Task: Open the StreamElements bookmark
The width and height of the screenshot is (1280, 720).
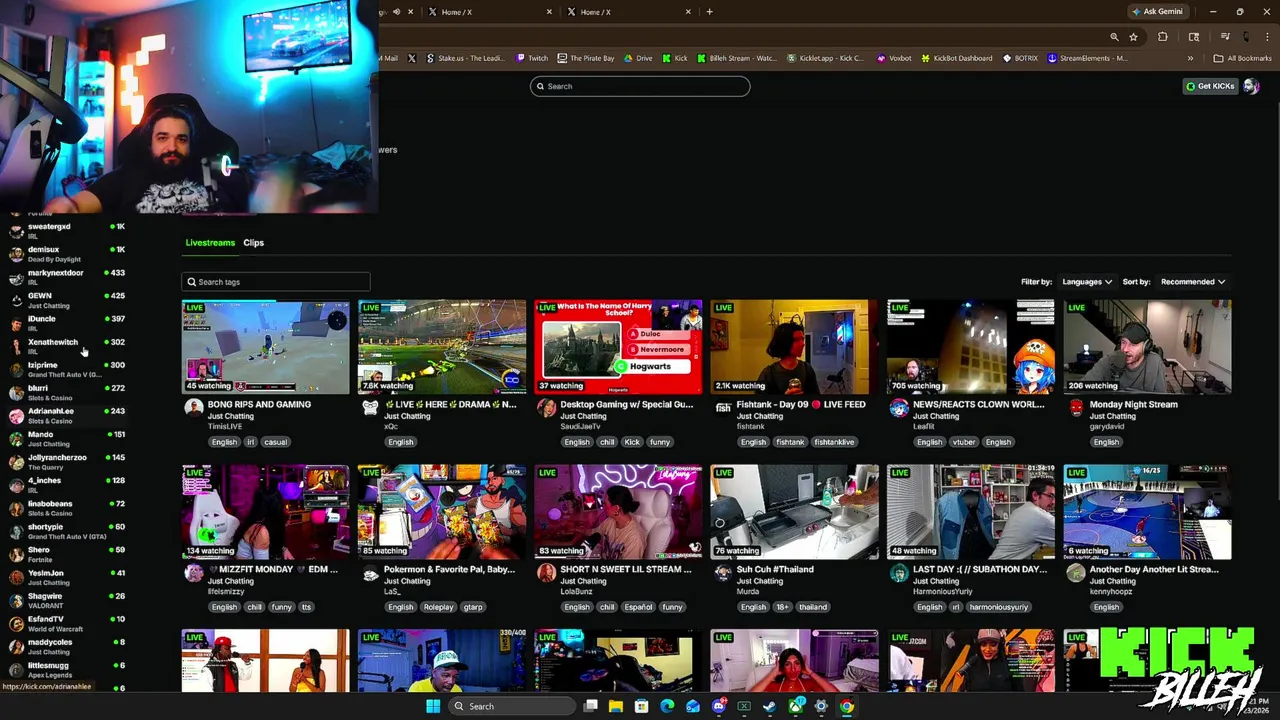Action: click(x=1088, y=58)
